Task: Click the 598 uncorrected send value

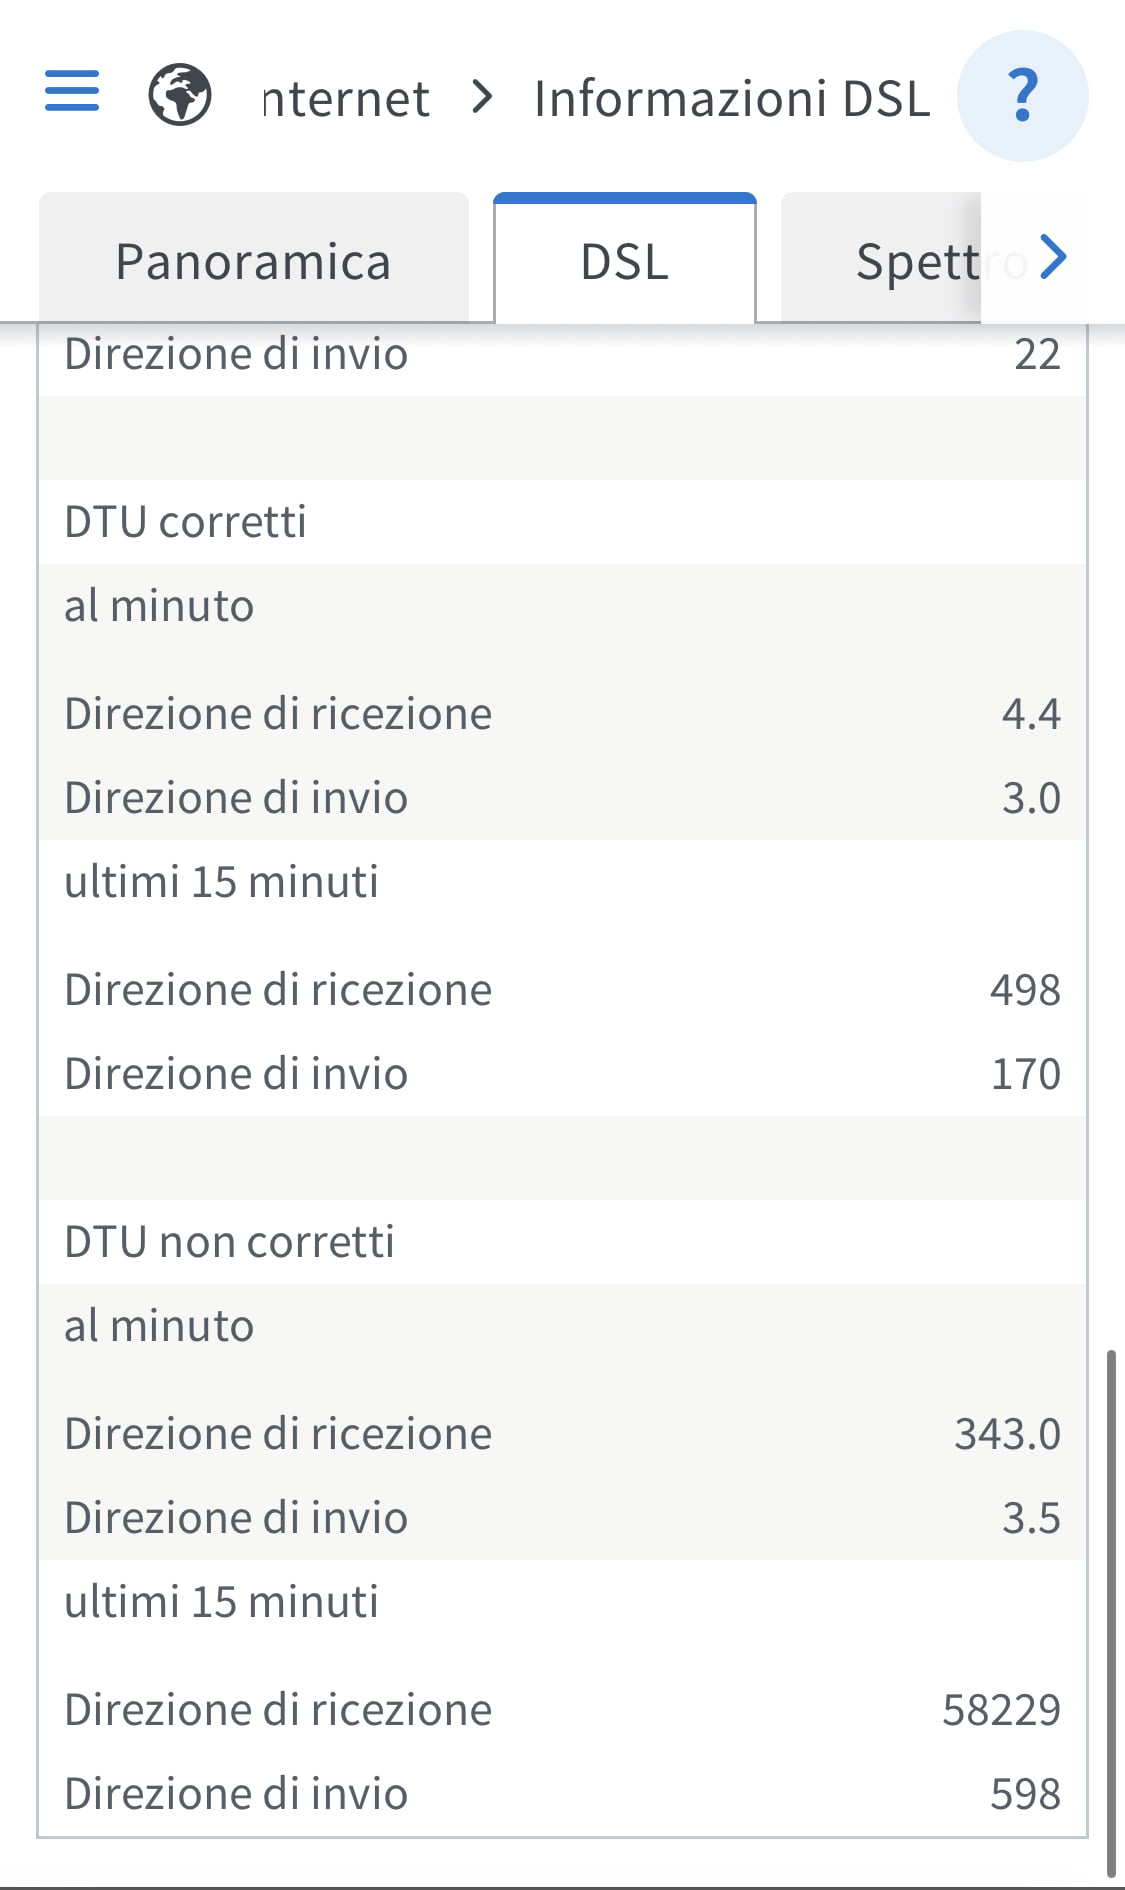Action: click(1025, 1794)
